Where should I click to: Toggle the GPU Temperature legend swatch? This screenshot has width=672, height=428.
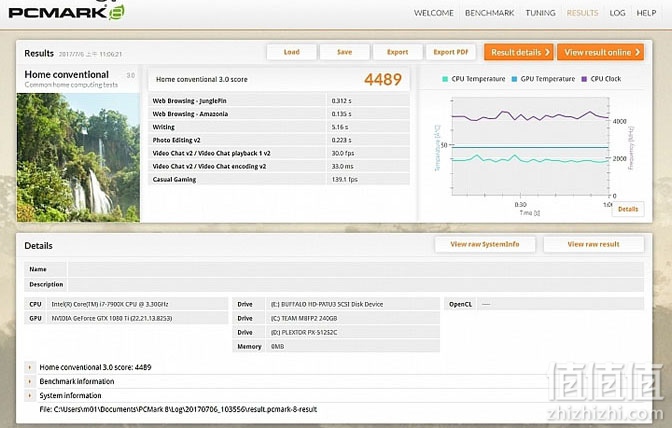(514, 79)
